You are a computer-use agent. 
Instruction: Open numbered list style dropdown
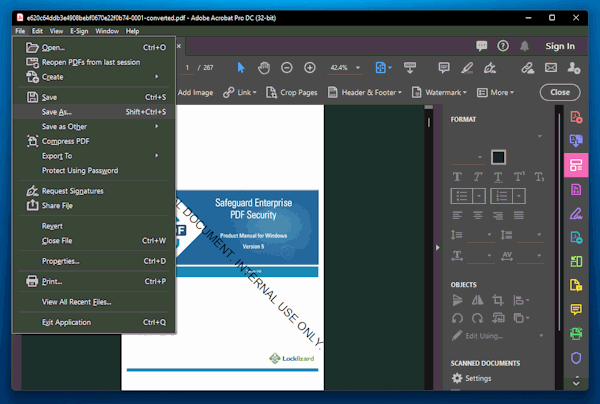click(518, 196)
